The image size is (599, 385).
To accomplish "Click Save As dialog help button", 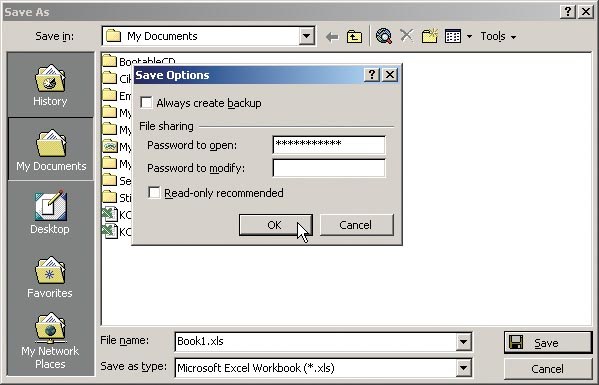I will coord(568,11).
